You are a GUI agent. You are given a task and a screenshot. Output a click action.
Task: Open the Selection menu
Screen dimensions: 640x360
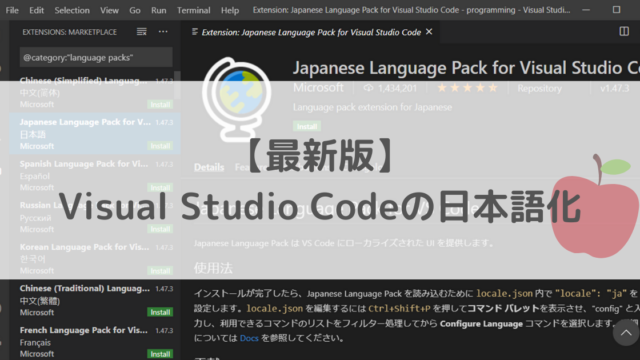tap(72, 10)
